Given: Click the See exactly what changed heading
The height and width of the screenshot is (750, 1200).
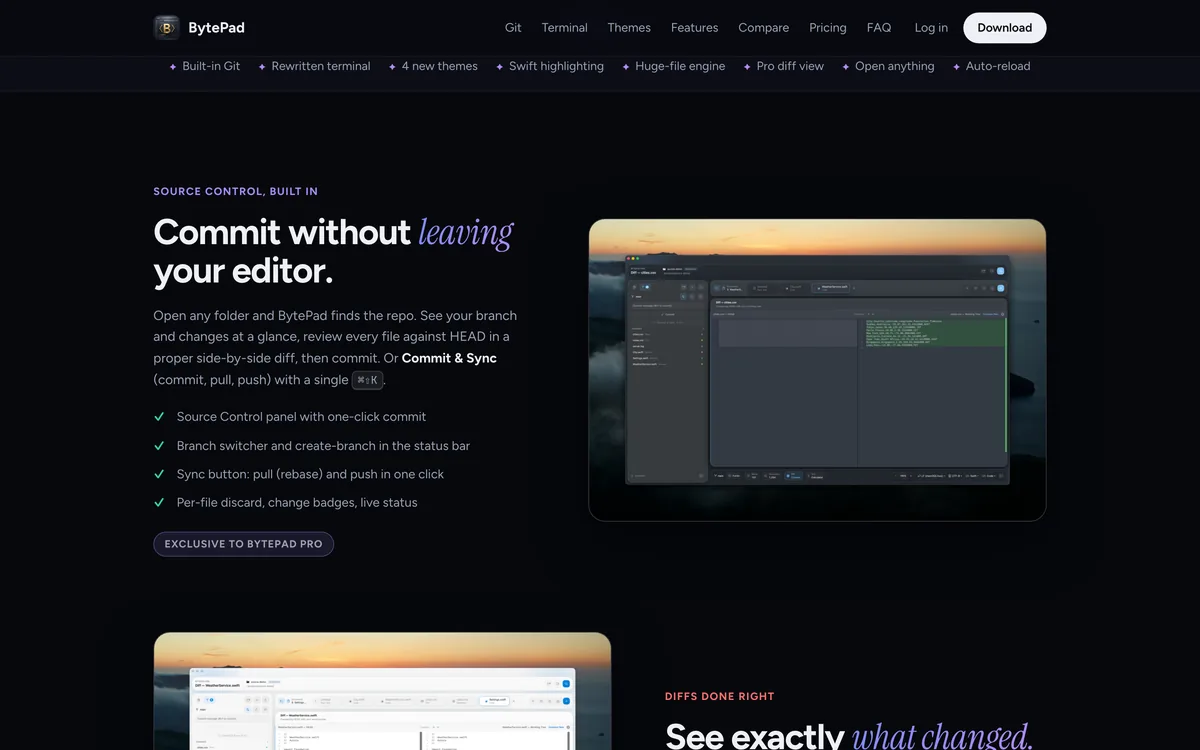Looking at the screenshot, I should click(x=849, y=736).
